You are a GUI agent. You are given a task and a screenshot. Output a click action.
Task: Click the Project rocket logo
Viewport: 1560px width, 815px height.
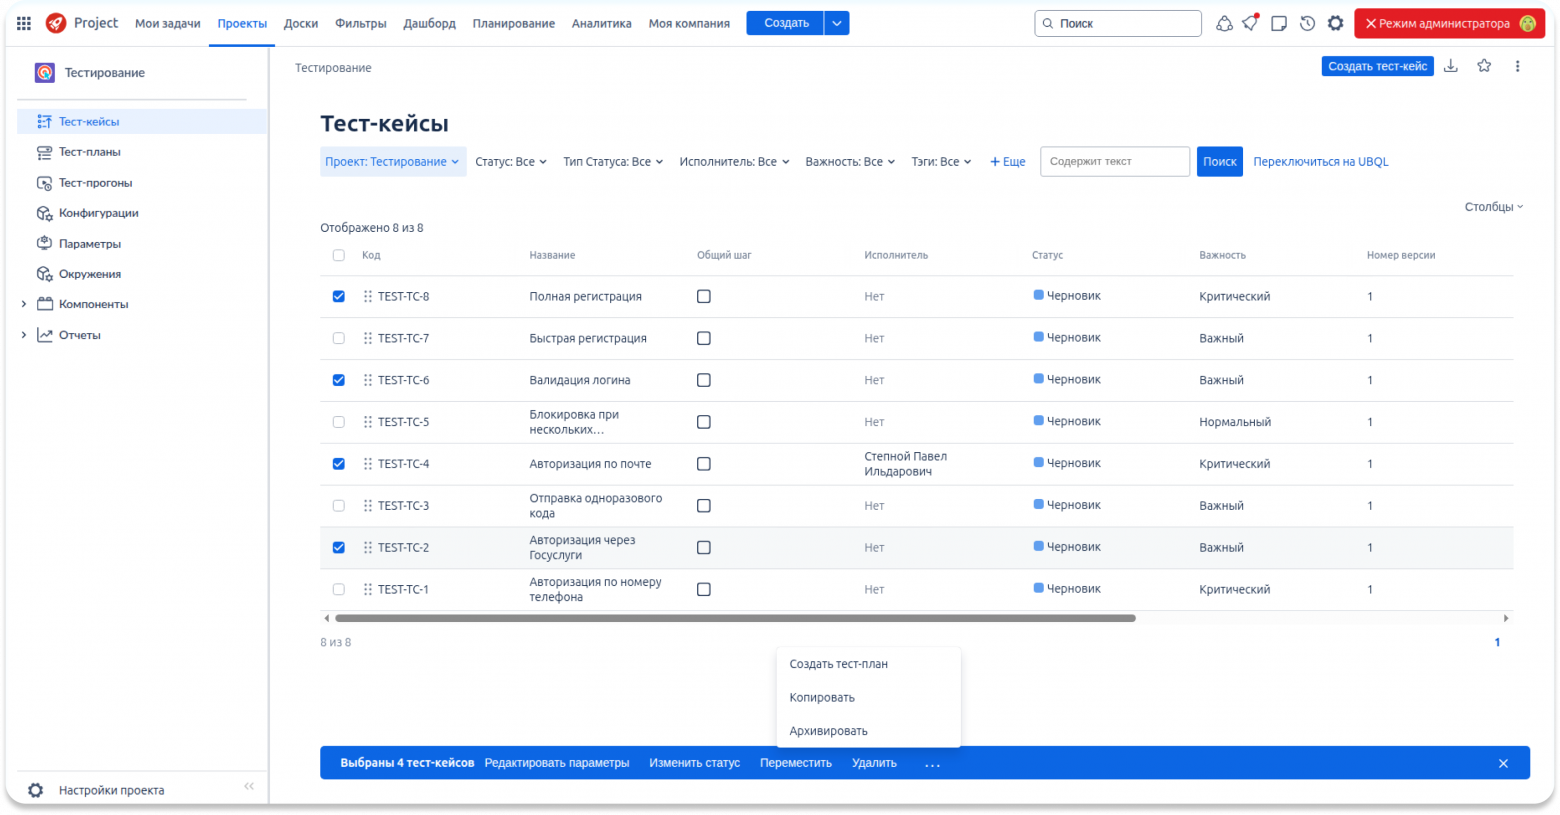tap(56, 23)
